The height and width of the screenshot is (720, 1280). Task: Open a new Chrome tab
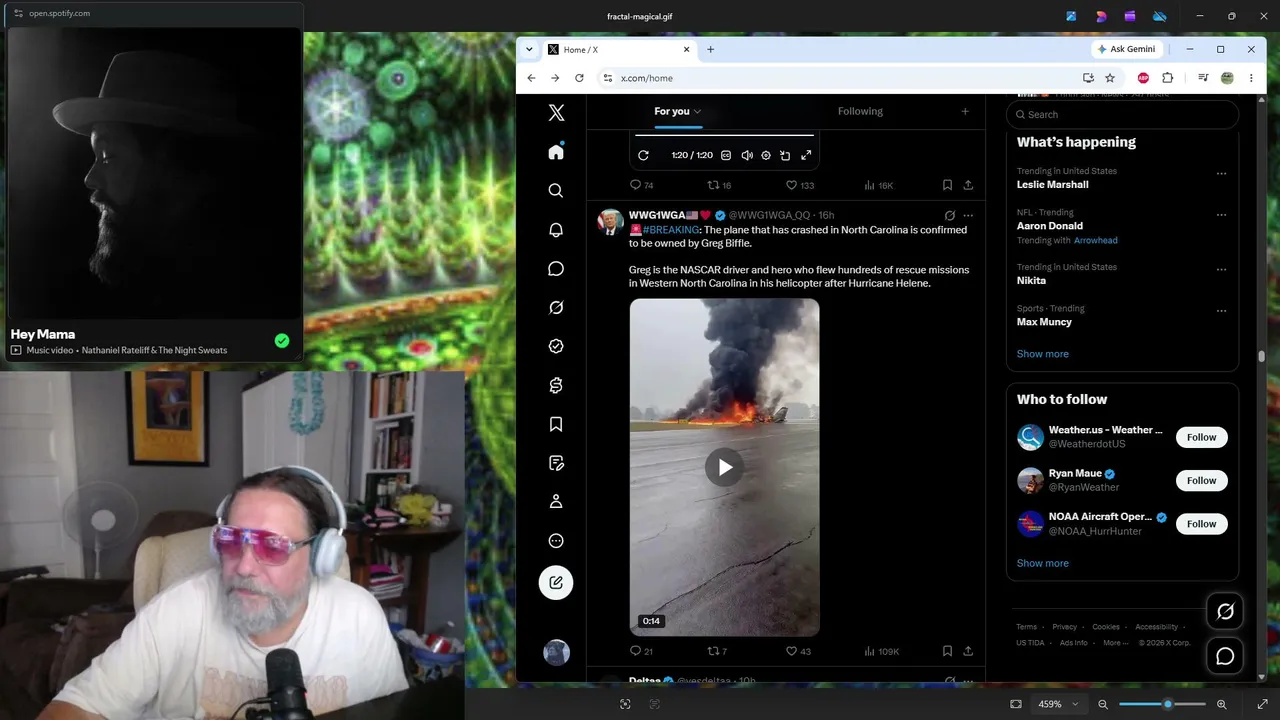(x=710, y=49)
